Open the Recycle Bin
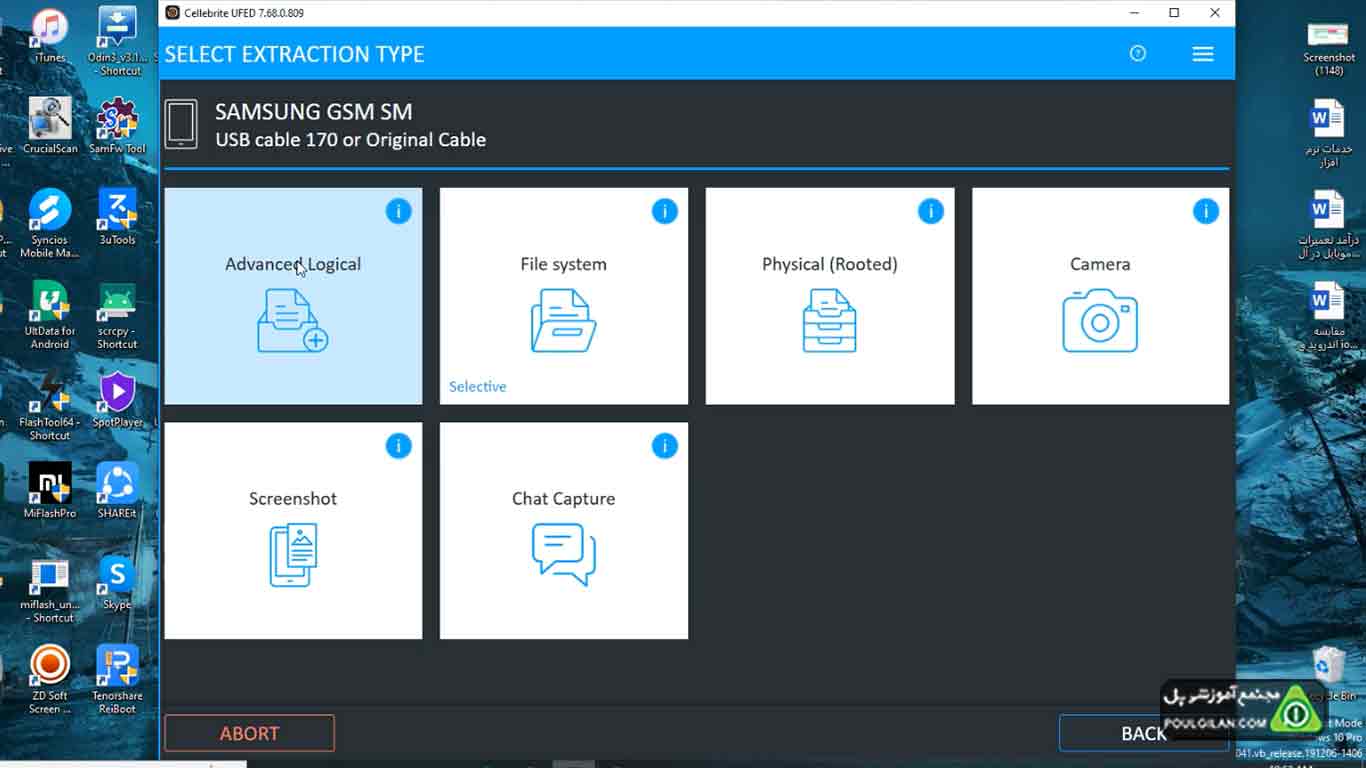 (1330, 672)
